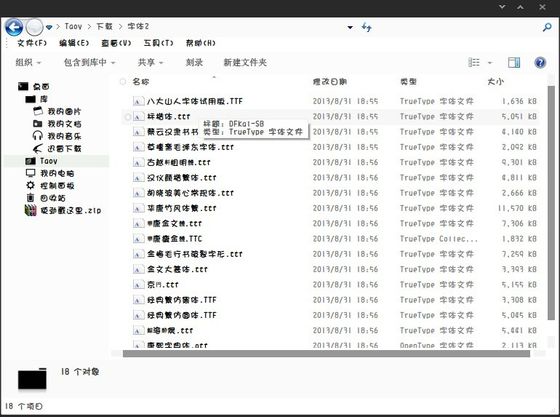Toggle the preview pane icon
This screenshot has width=560, height=417.
point(514,62)
